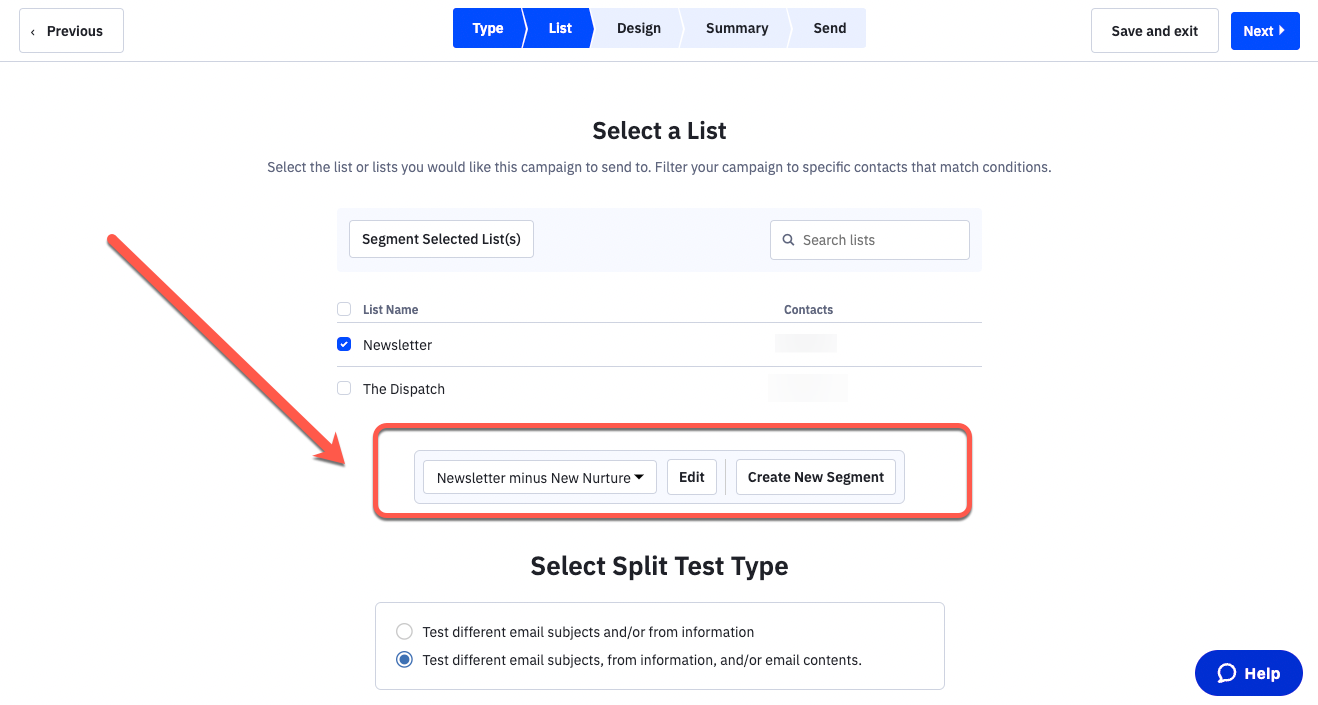Click the Segment Selected List(s) button
Viewport: 1318px width, 705px height.
441,240
